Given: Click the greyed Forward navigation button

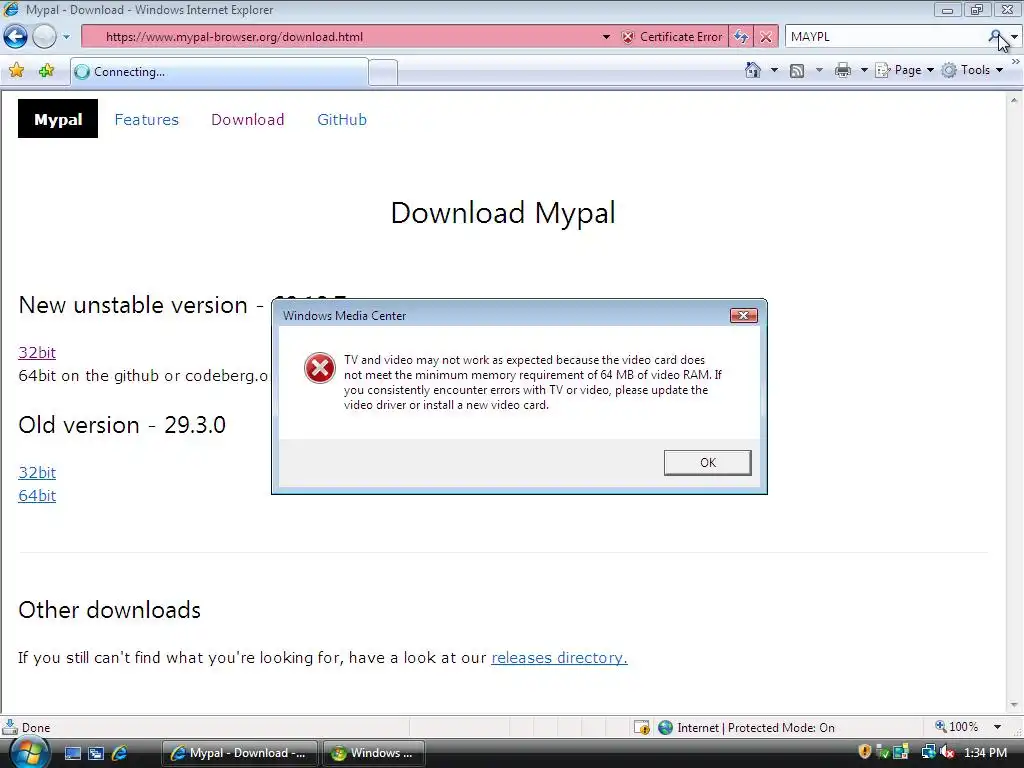Looking at the screenshot, I should 44,37.
